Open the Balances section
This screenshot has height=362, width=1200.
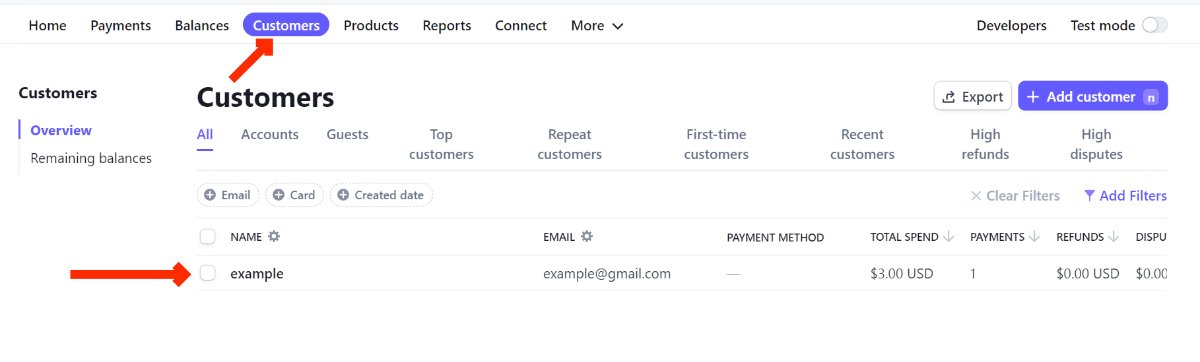click(x=202, y=26)
